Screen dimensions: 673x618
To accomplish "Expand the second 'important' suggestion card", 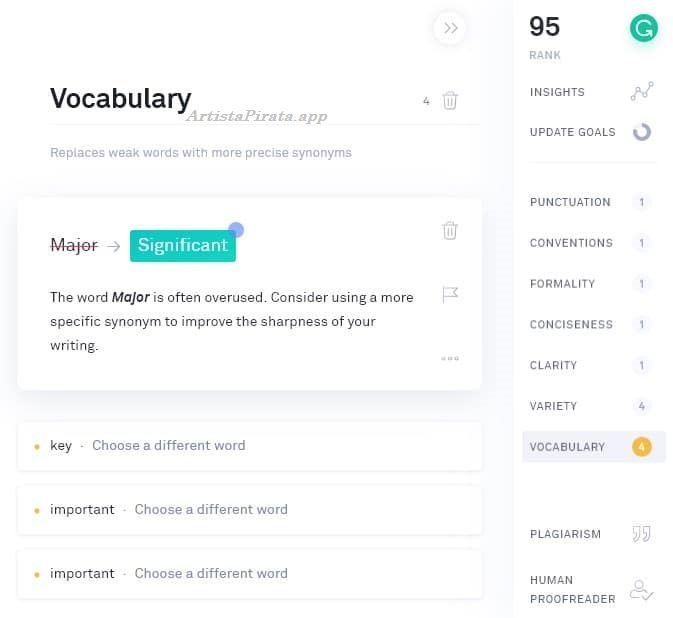I will [249, 573].
